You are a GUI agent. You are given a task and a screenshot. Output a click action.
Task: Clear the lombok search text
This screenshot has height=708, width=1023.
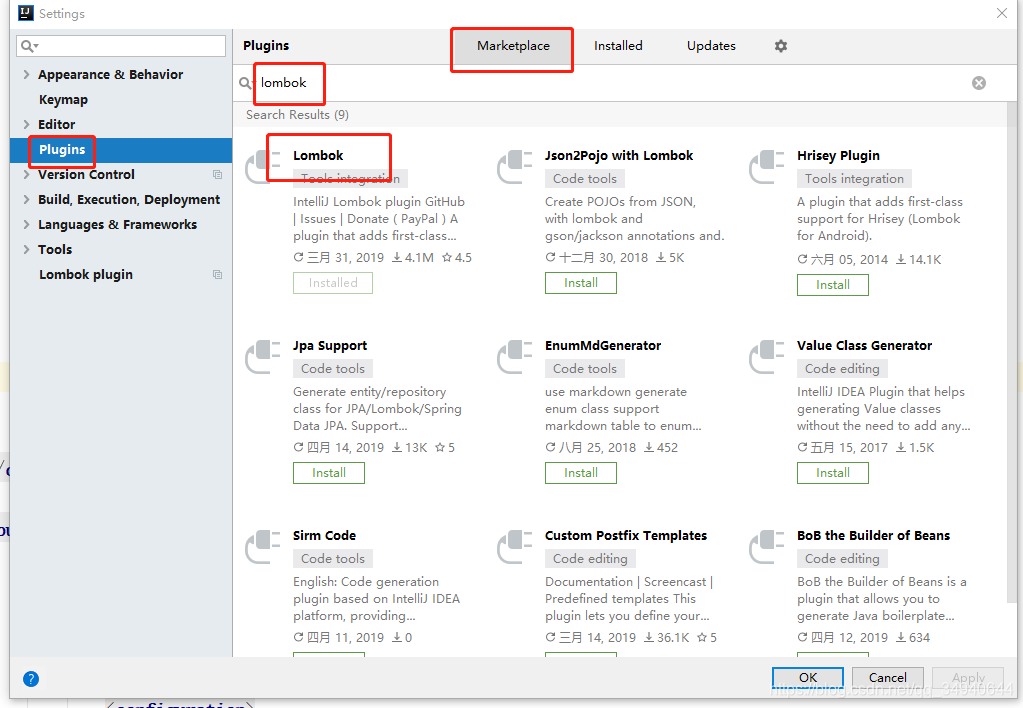979,83
